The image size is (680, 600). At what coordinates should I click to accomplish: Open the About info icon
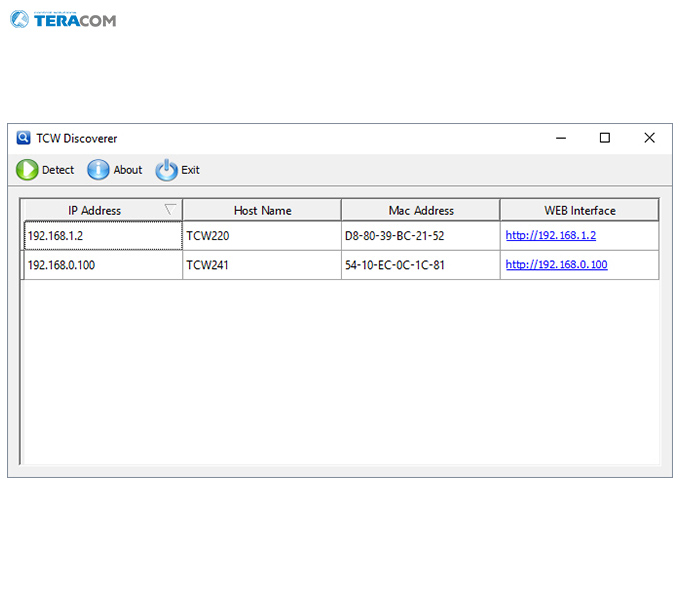pos(98,170)
